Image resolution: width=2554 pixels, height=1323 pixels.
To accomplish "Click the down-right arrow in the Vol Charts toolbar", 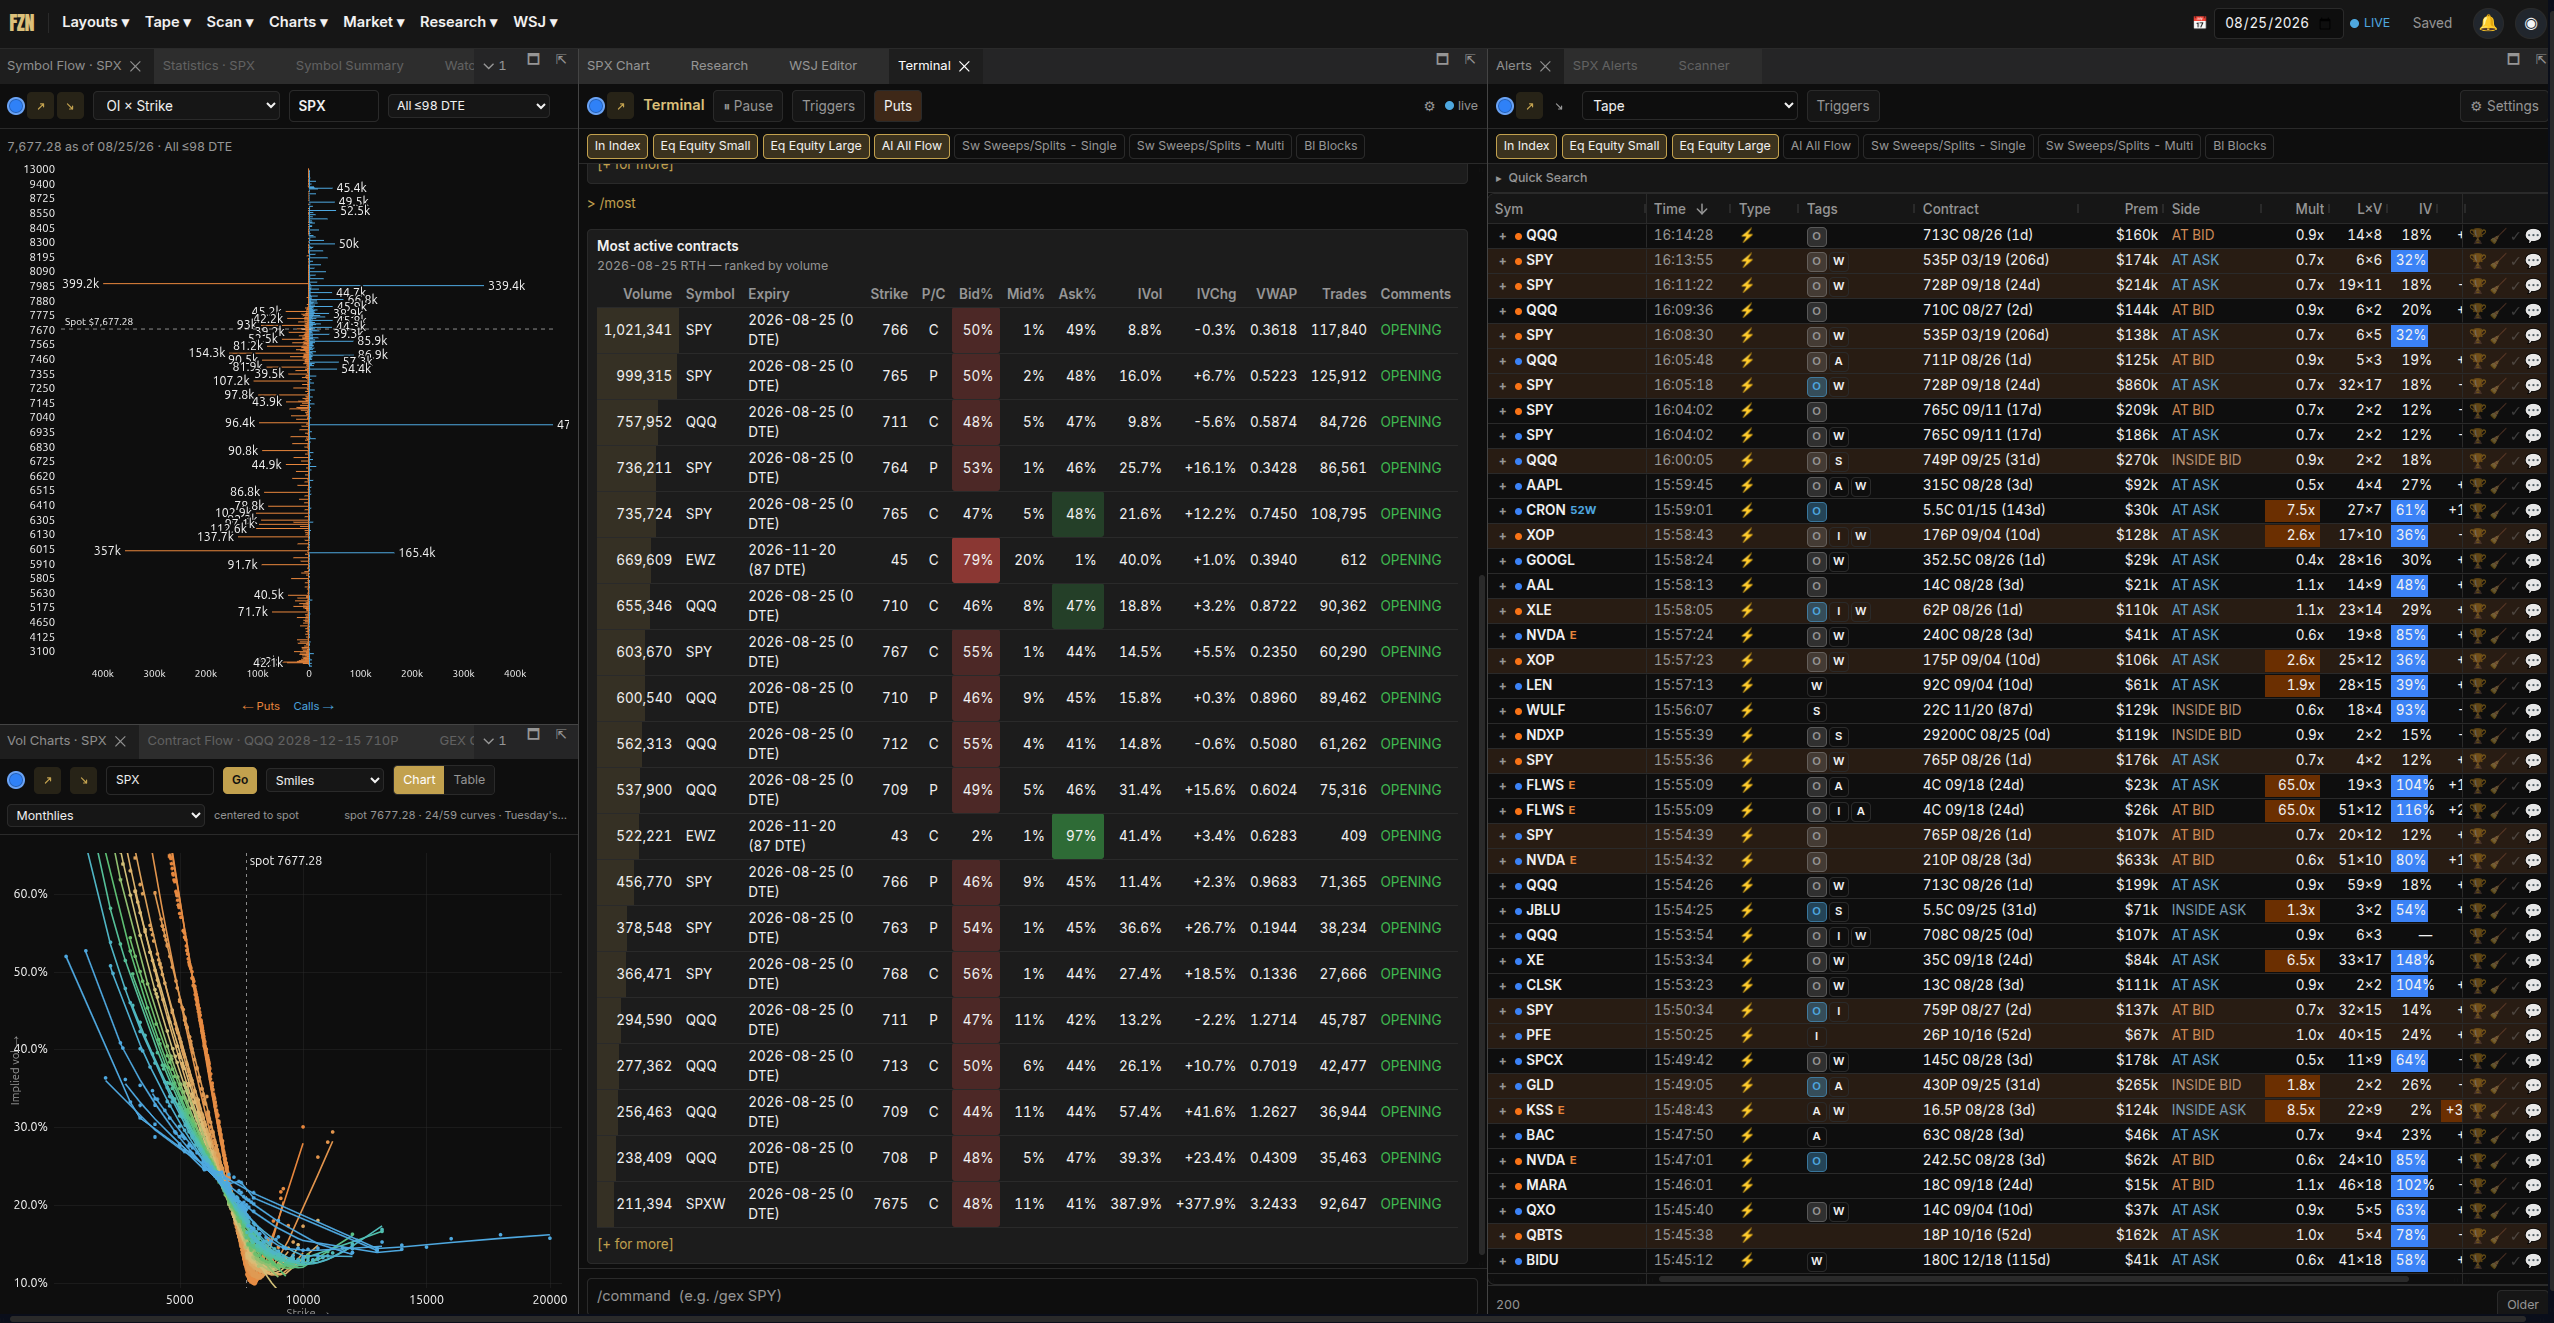I will pyautogui.click(x=84, y=780).
